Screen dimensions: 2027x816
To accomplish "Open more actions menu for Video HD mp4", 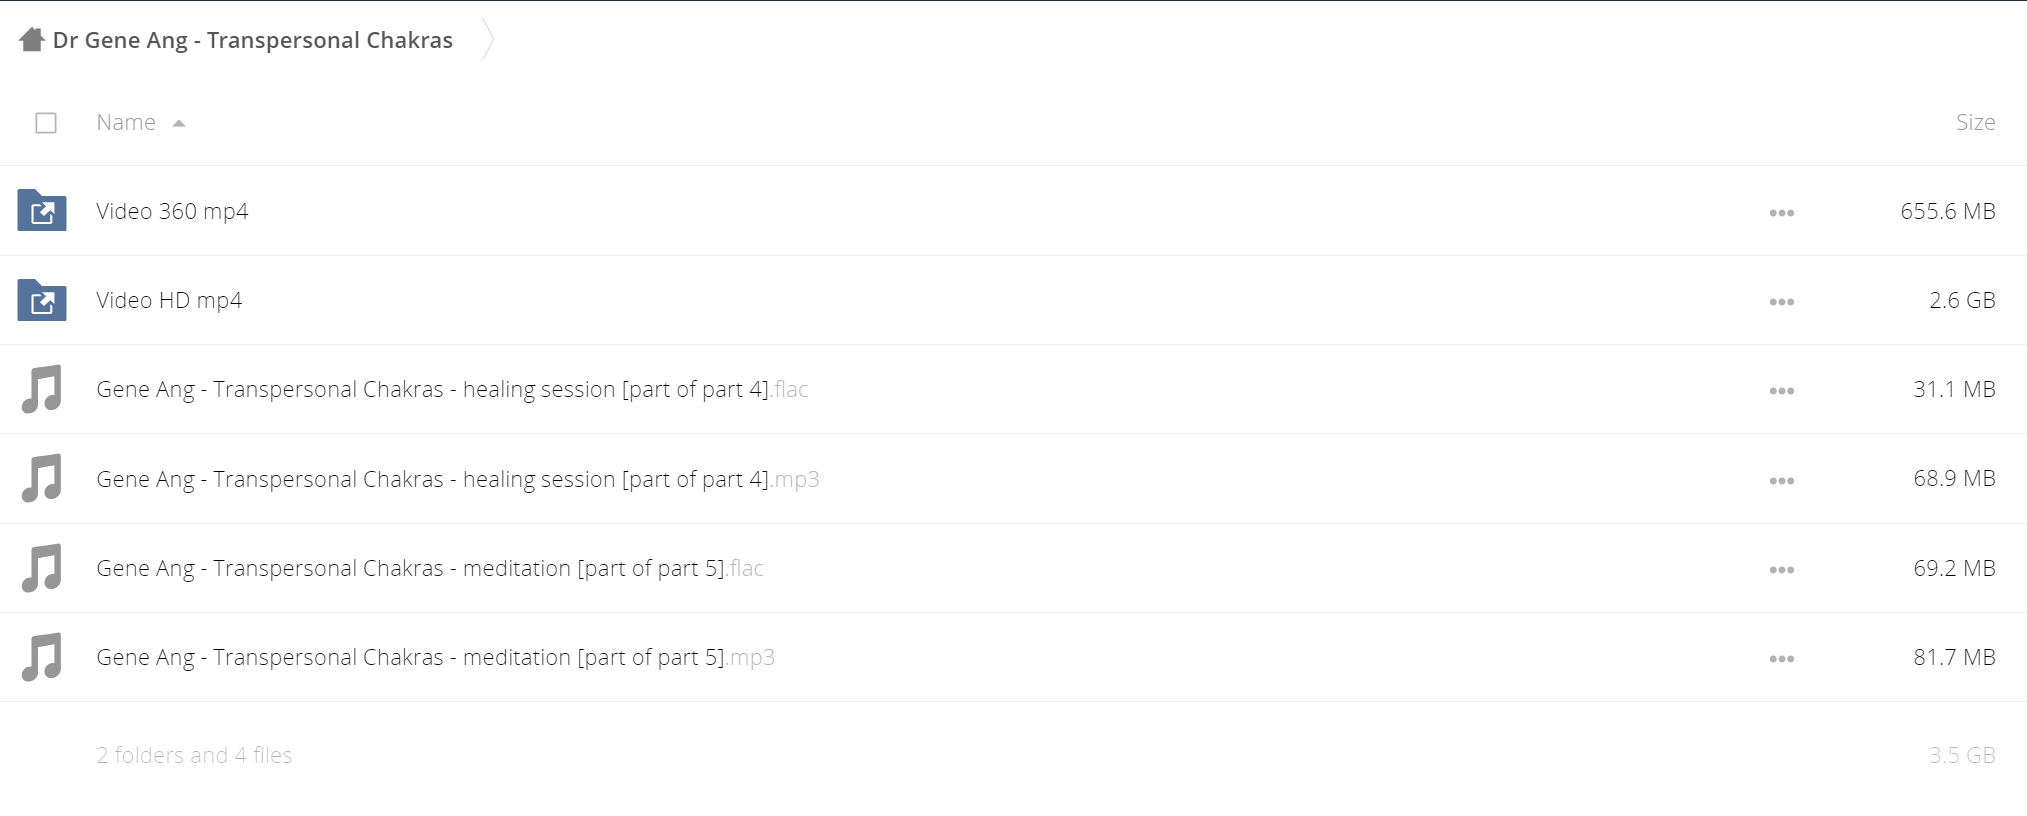I will click(x=1781, y=301).
